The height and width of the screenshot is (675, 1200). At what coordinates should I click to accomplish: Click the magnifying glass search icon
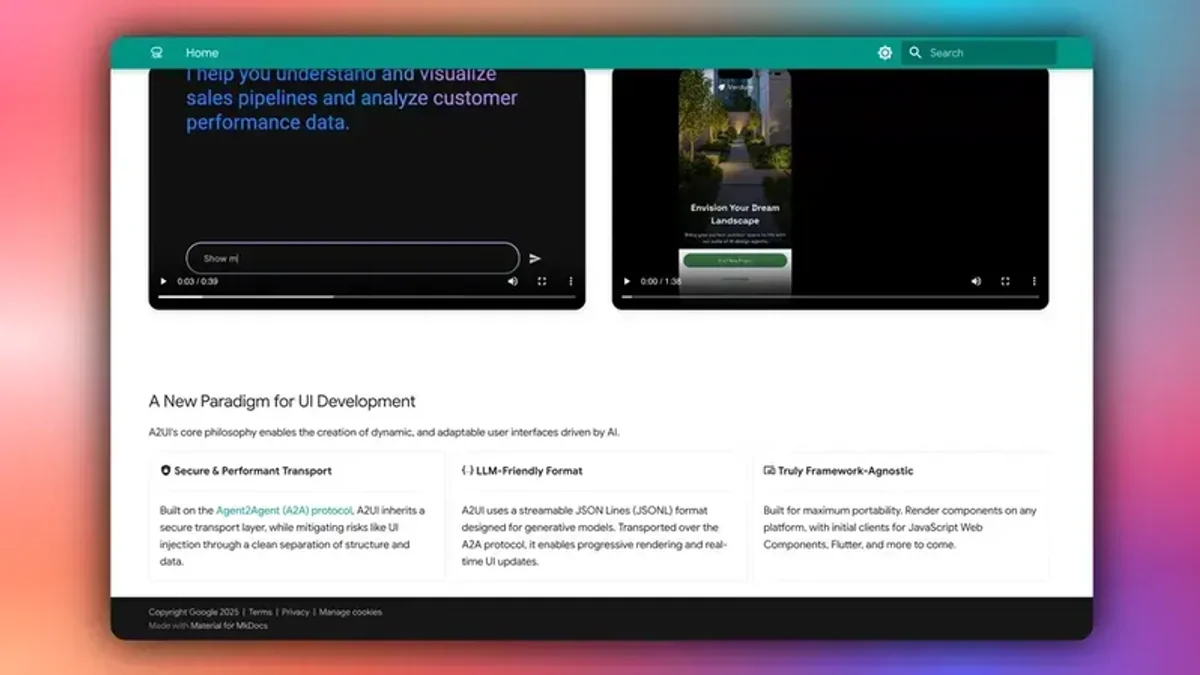coord(916,52)
